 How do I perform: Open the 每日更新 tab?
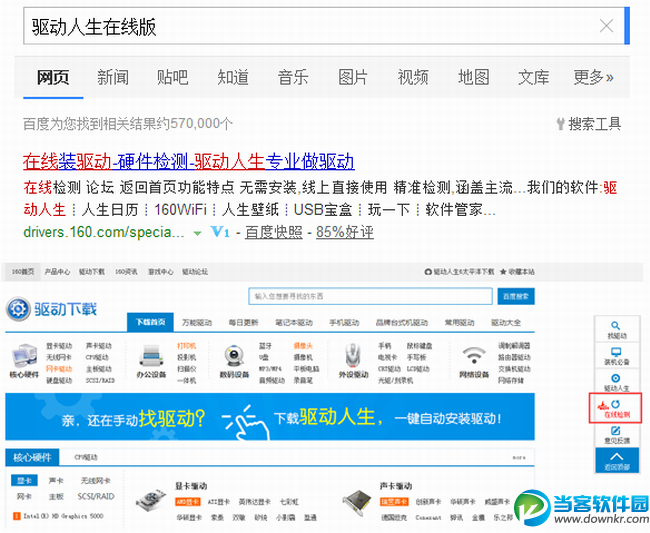click(243, 322)
